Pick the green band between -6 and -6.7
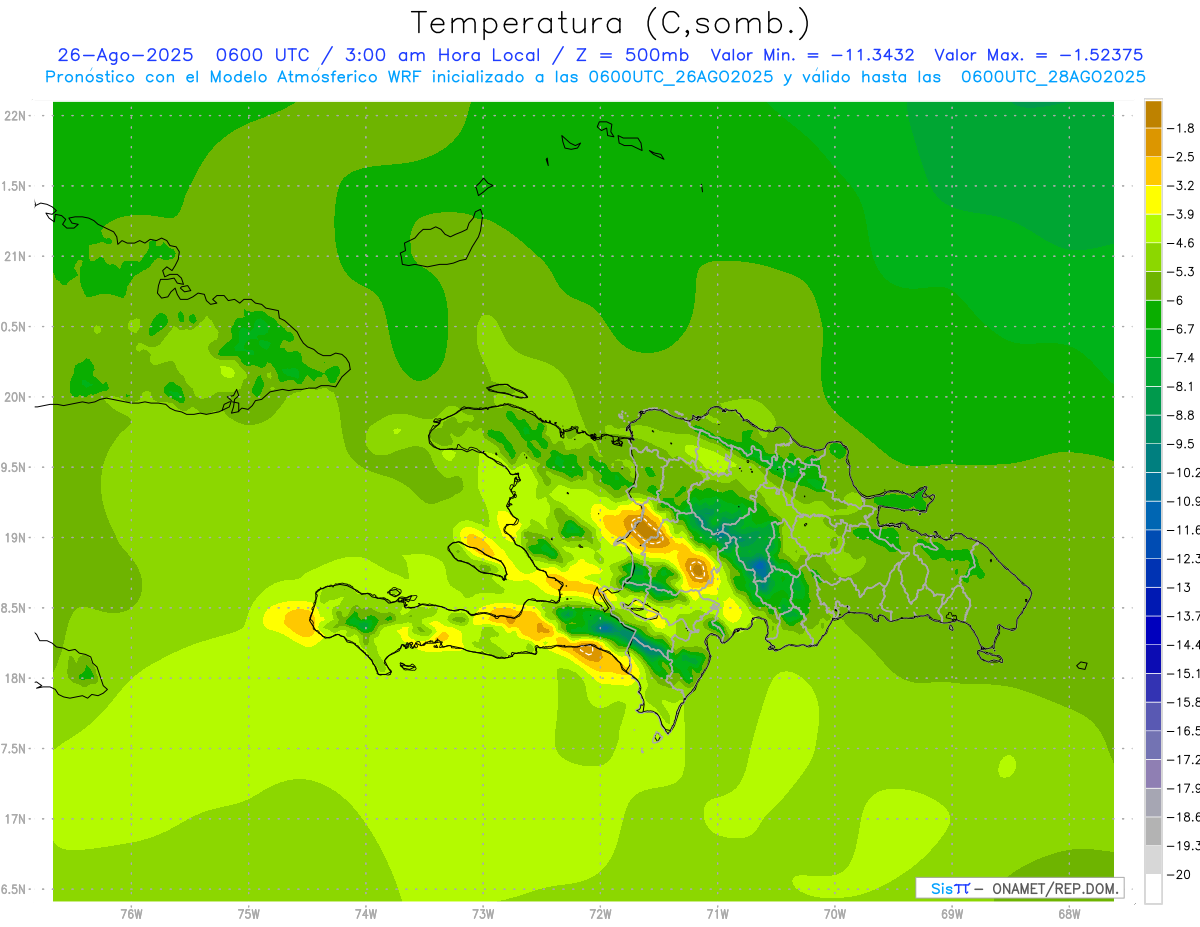1200x927 pixels. pos(1153,315)
